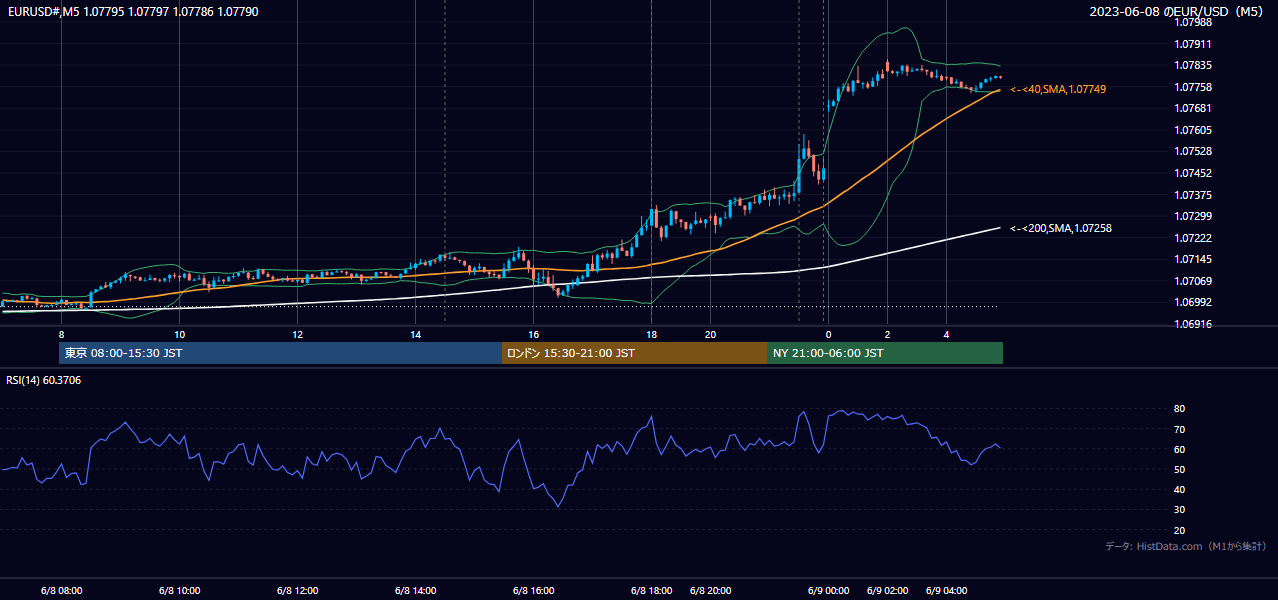Click the price axis label 1.06916
Viewport: 1278px width, 600px height.
[x=1193, y=325]
